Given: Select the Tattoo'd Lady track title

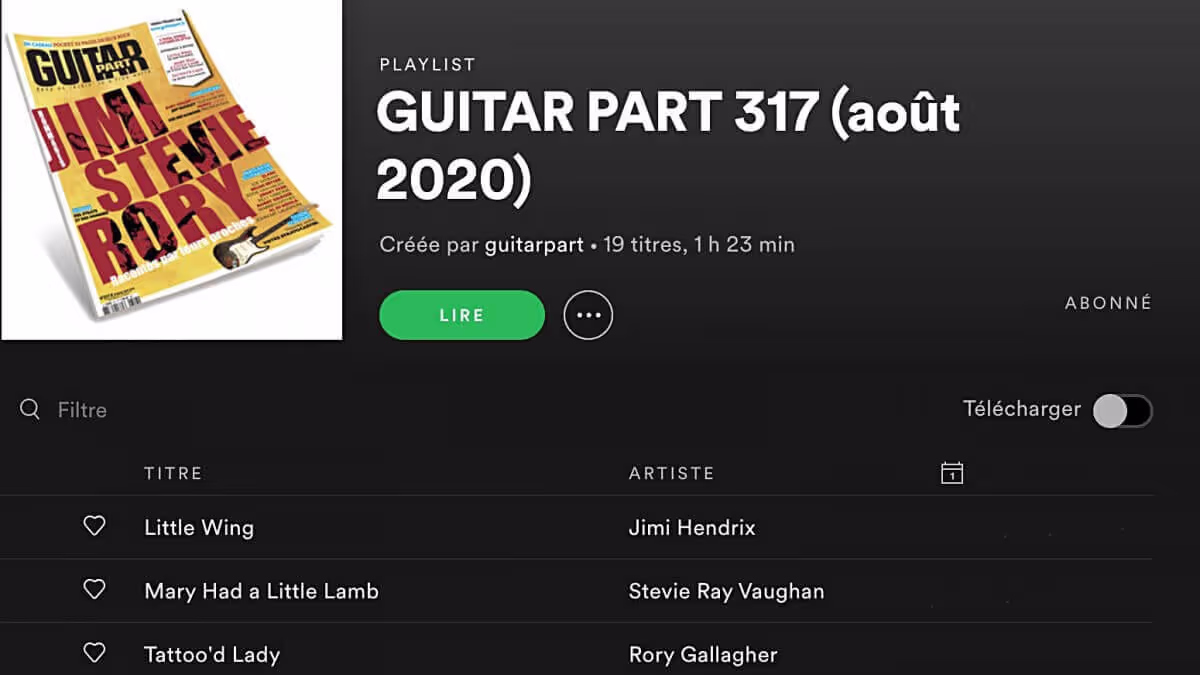Looking at the screenshot, I should pyautogui.click(x=212, y=655).
